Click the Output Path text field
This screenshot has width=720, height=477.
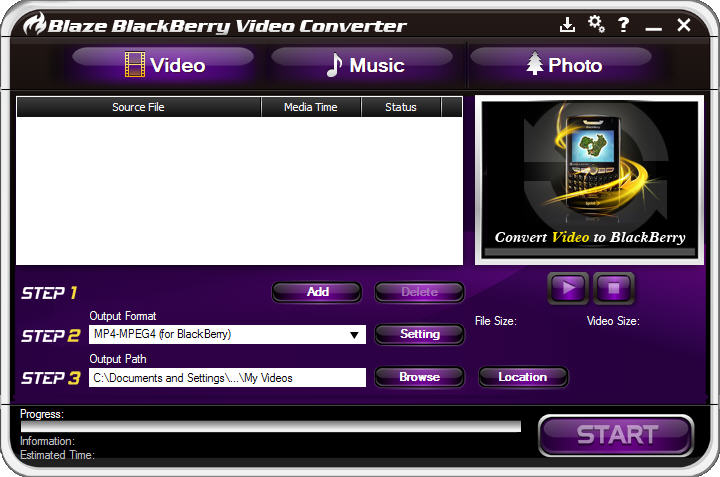click(x=227, y=378)
